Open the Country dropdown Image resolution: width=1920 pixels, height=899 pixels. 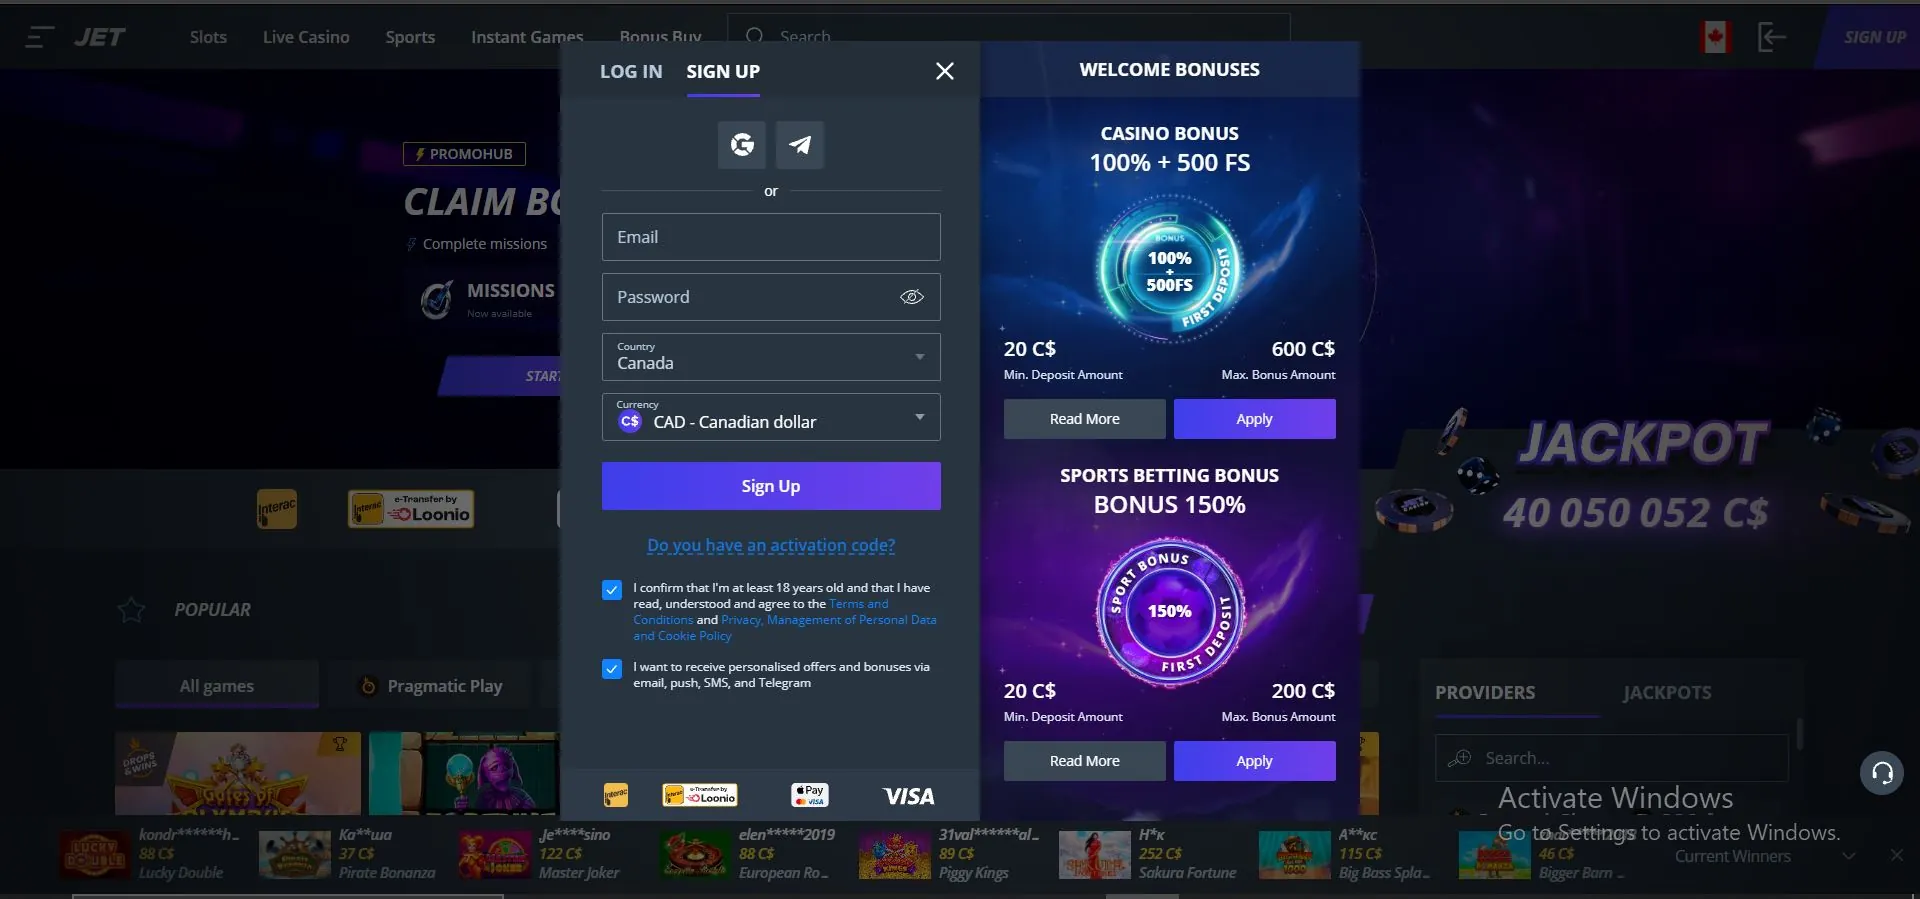pos(771,357)
